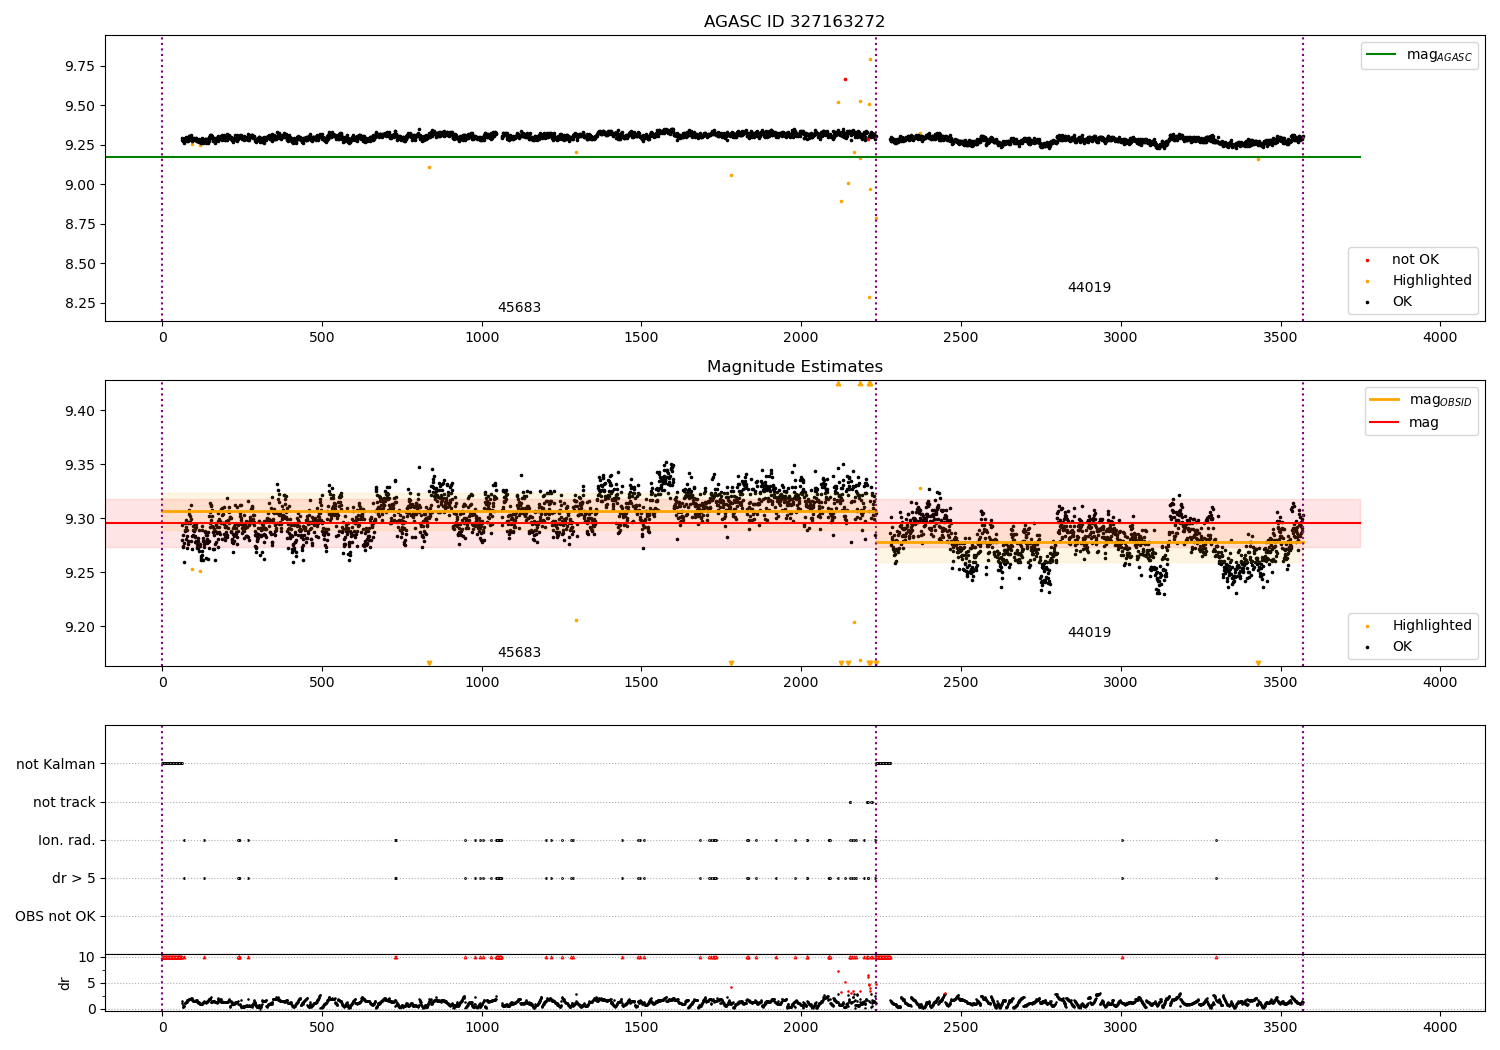1500x1050 pixels.
Task: Click the 45683 label in the AGASC plot
Action: pyautogui.click(x=519, y=308)
